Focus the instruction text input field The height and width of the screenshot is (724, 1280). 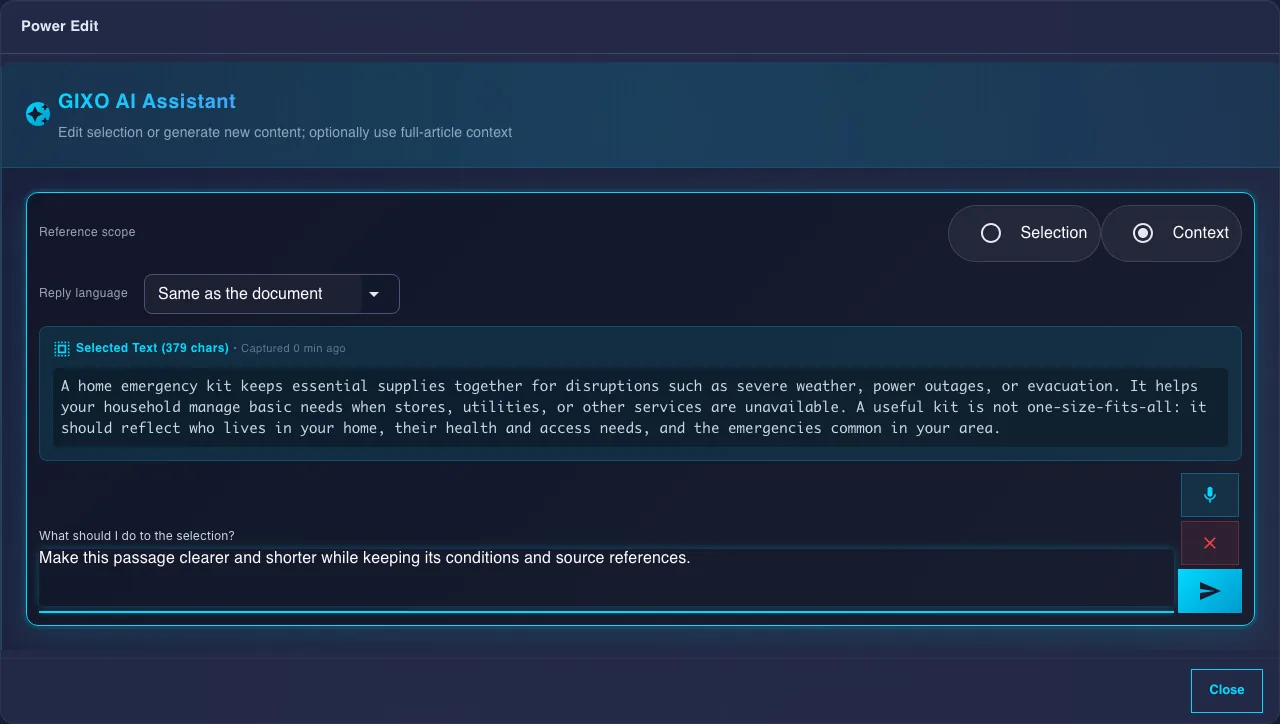coord(606,579)
